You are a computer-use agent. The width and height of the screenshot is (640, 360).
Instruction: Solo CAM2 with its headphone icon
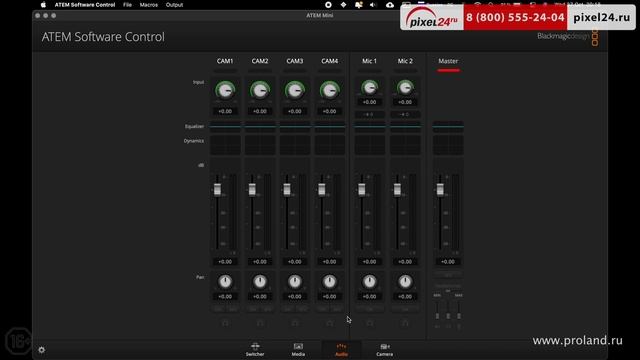pos(260,323)
